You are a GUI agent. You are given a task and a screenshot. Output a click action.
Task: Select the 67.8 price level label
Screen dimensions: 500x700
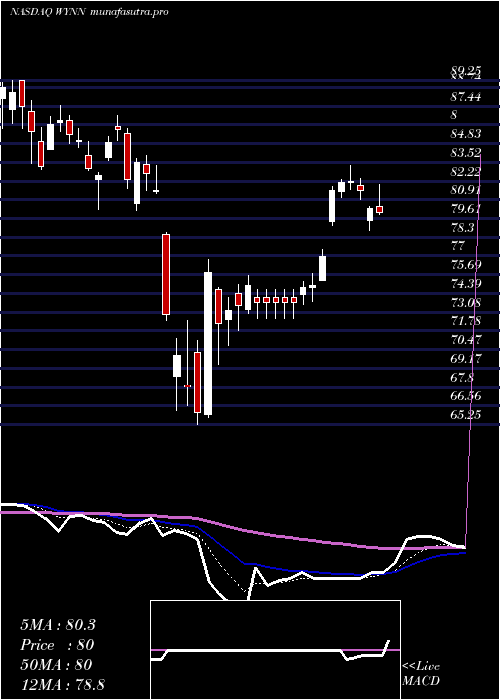tap(462, 378)
